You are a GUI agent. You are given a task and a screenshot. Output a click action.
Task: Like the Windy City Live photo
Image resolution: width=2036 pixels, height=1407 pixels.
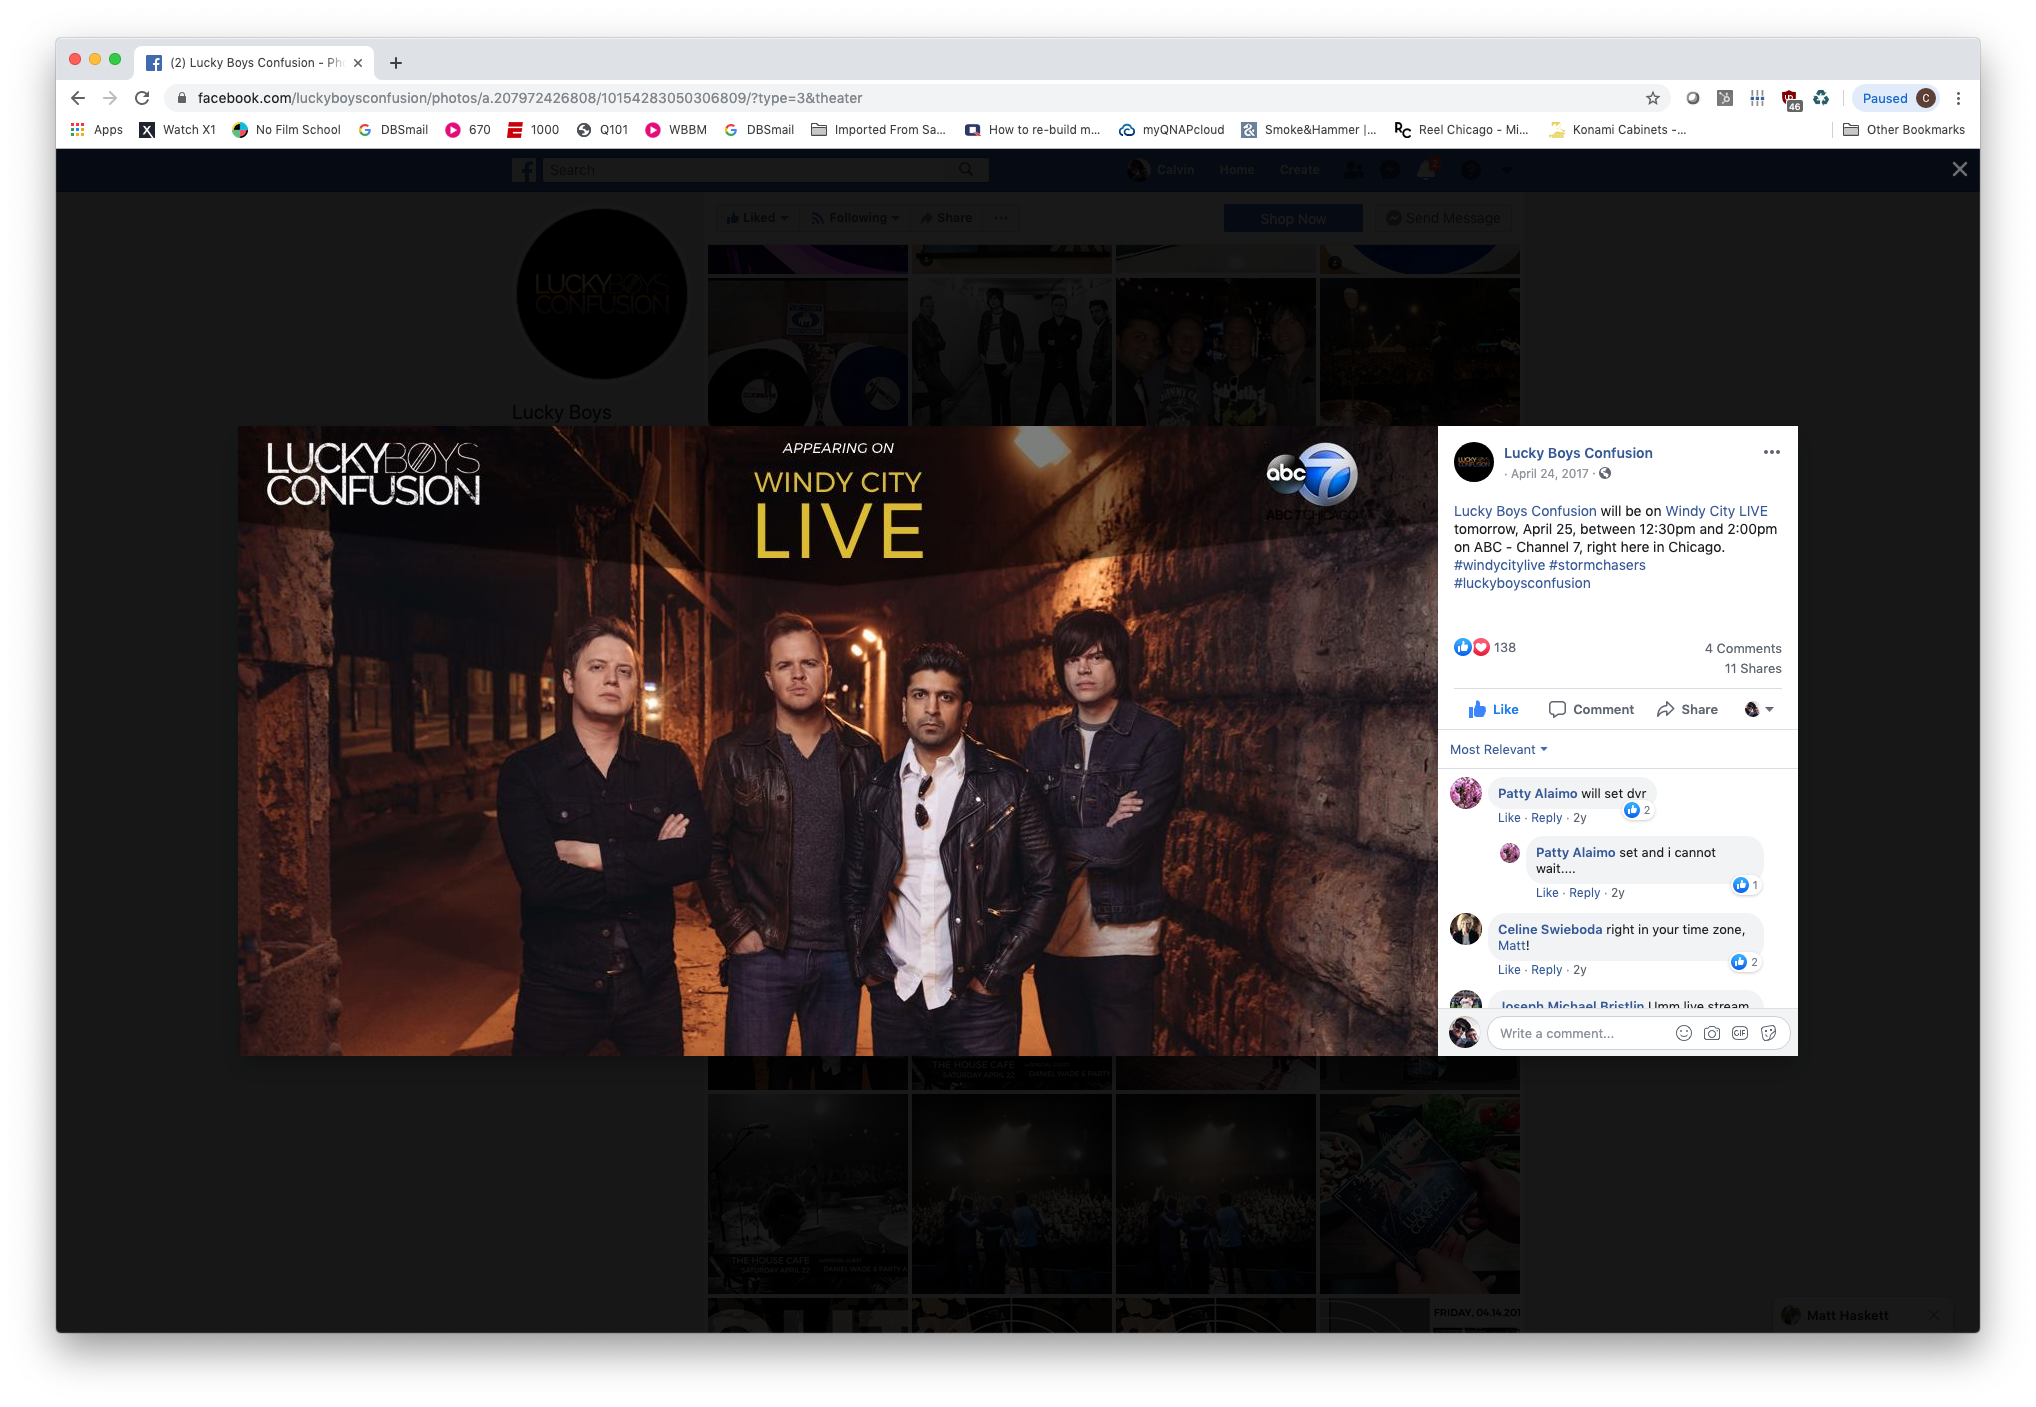tap(1493, 709)
